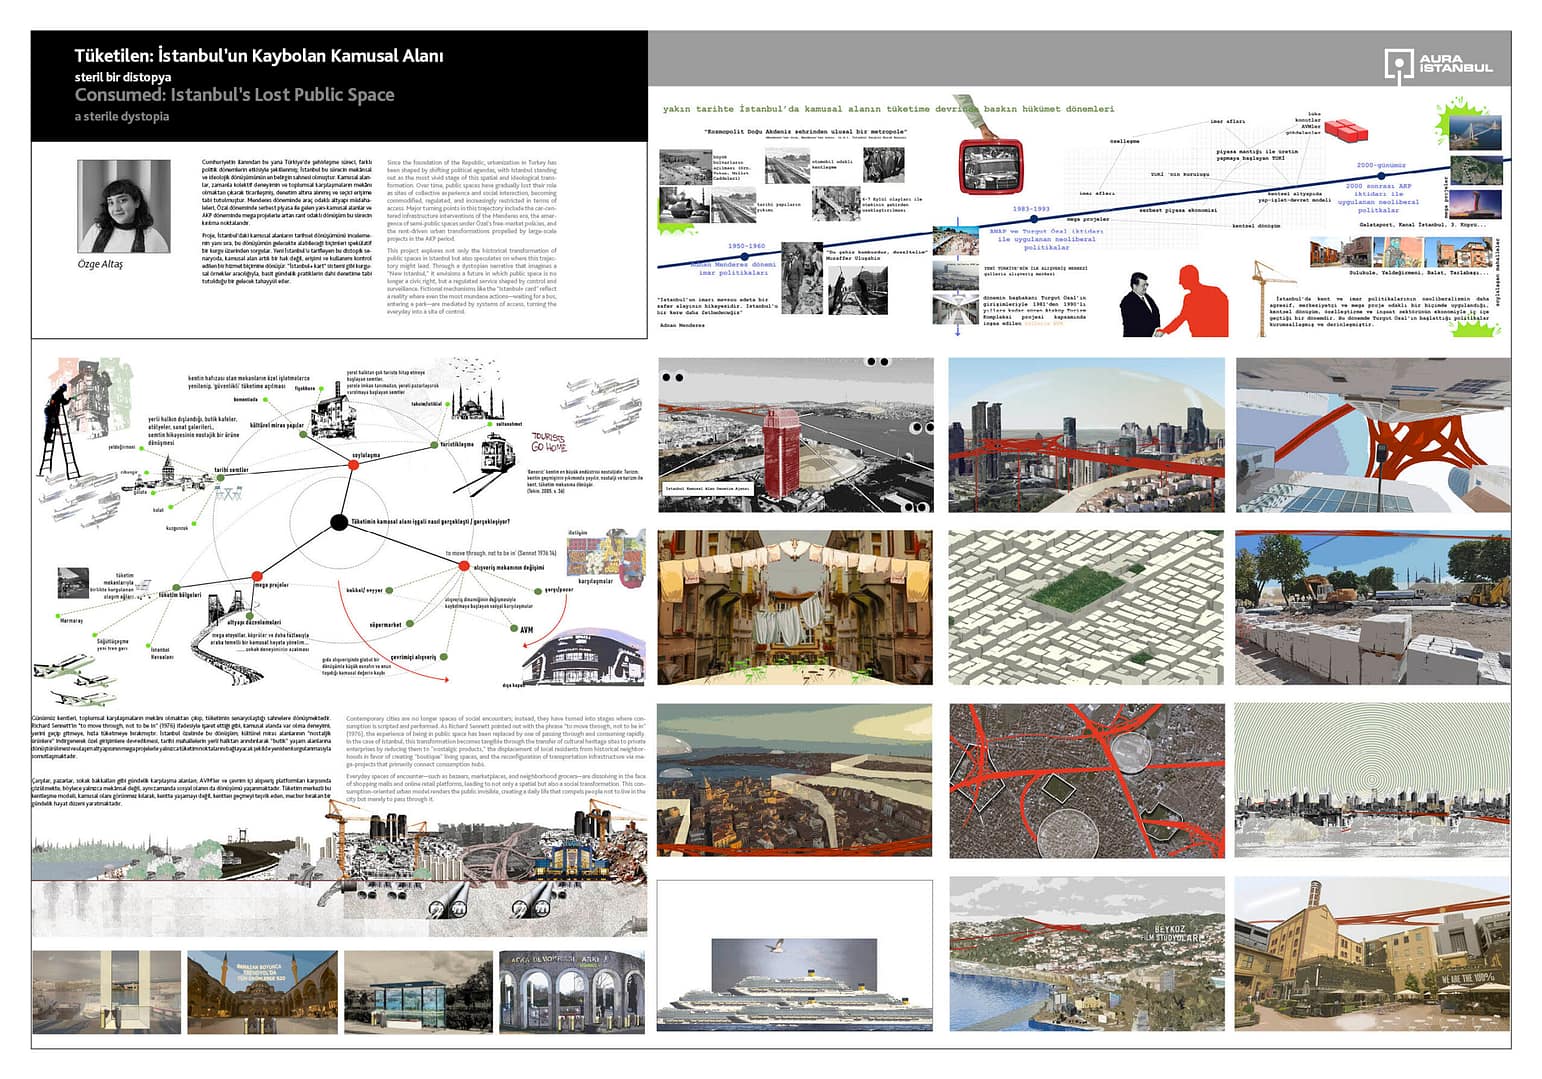This screenshot has width=1542, height=1079.
Task: Select the red 'mega projeler' node
Action: click(257, 576)
